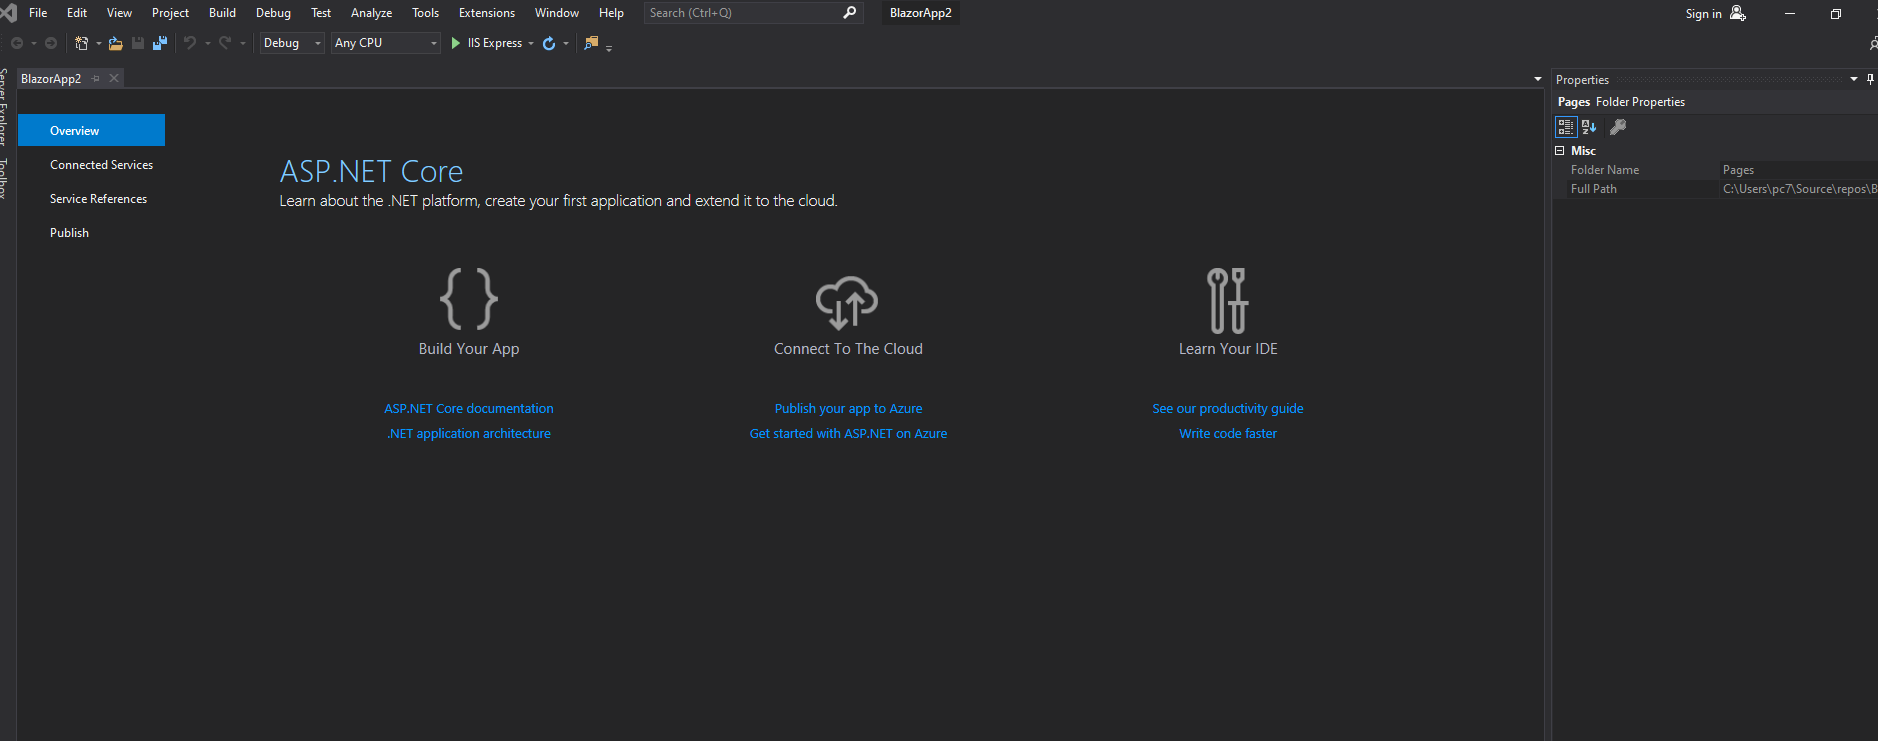Open the Test menu
Image resolution: width=1878 pixels, height=741 pixels.
[x=321, y=13]
